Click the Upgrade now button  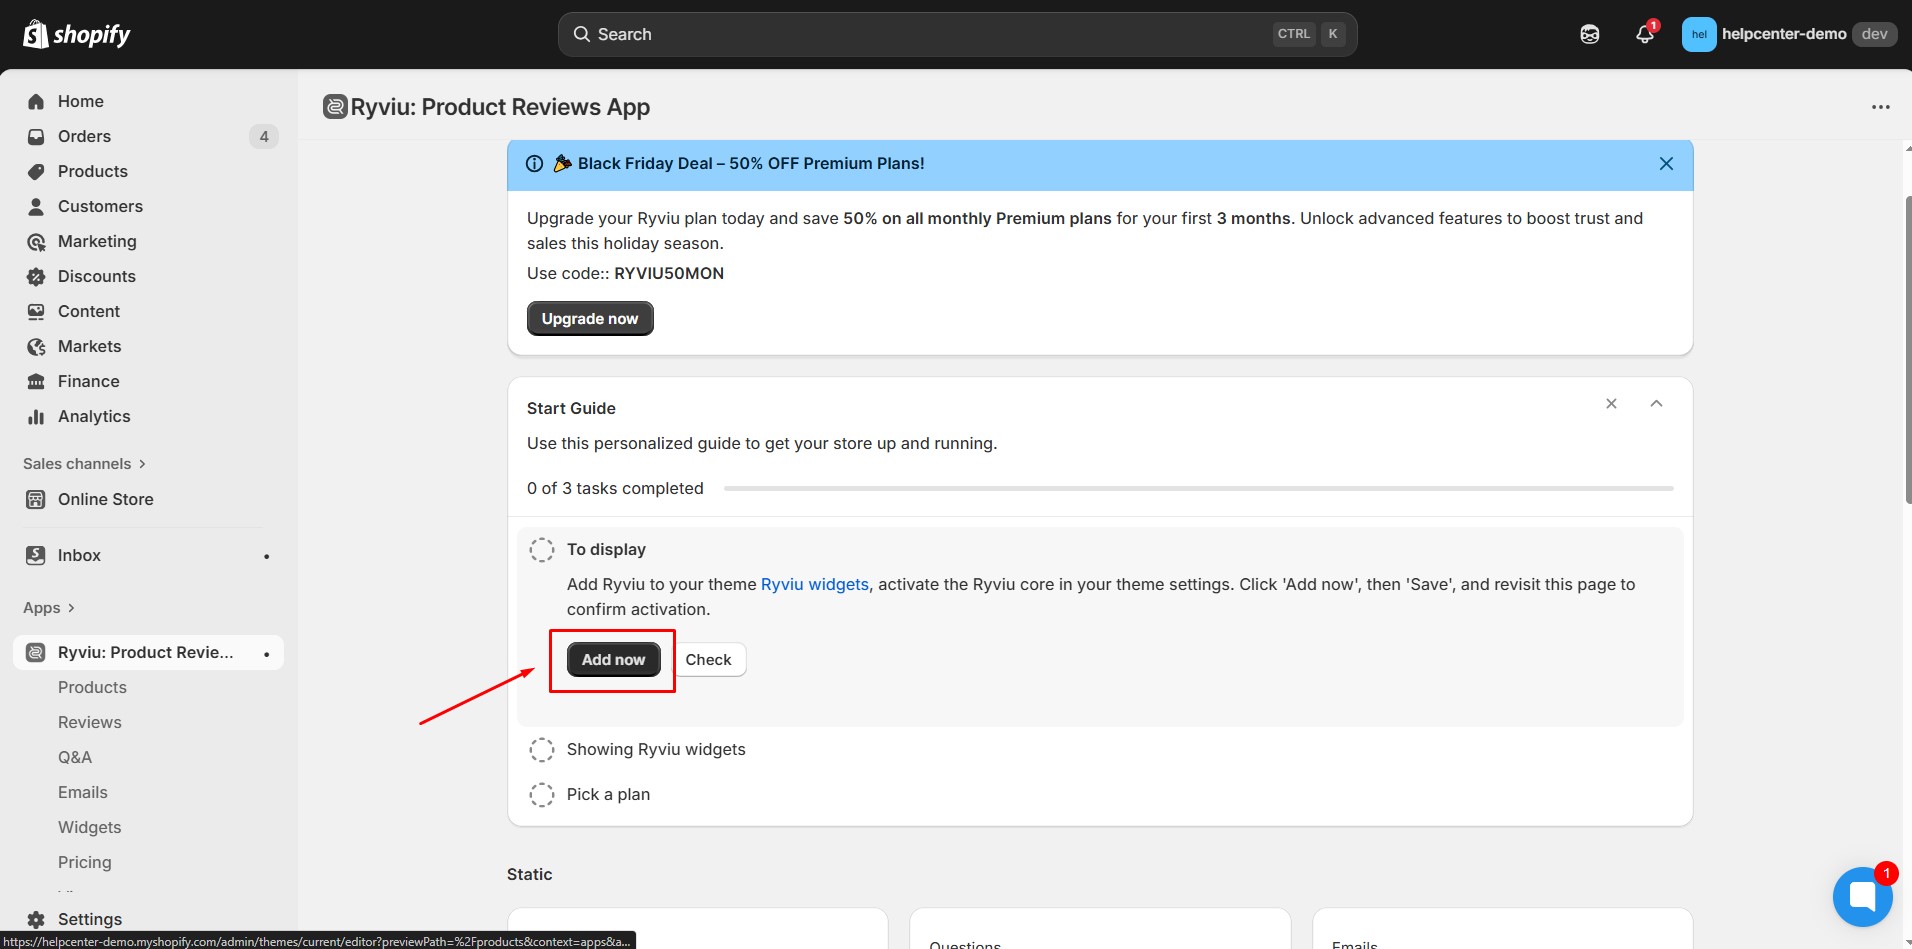click(589, 318)
